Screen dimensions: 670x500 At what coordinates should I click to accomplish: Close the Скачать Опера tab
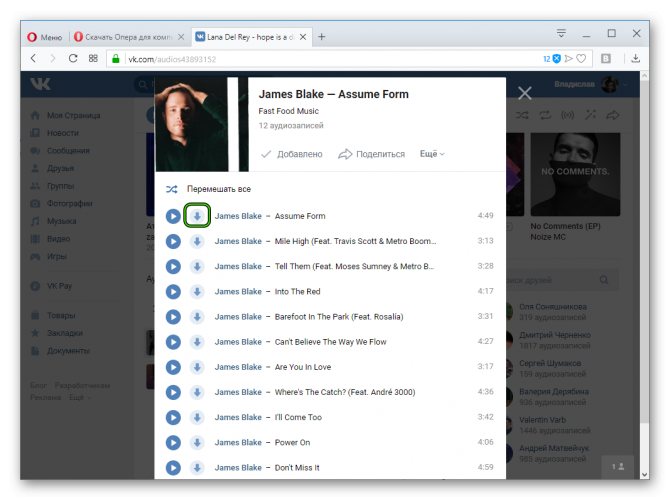181,37
